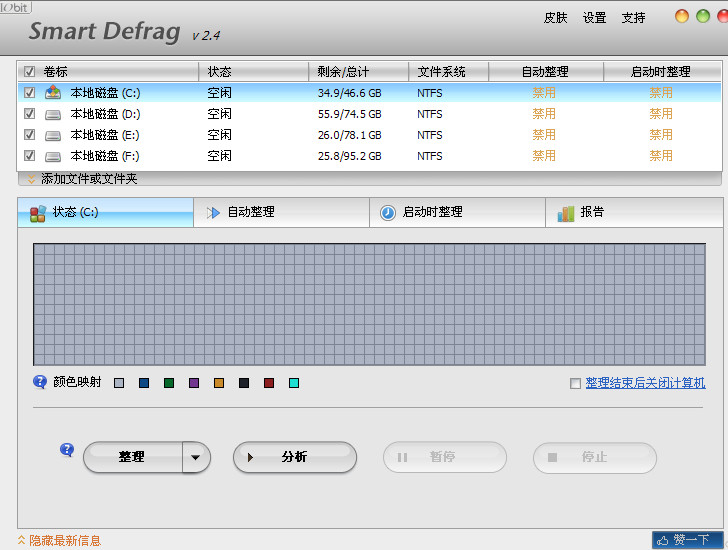Select the 本地磁盘 (D:) row label
This screenshot has height=550, width=728.
(105, 114)
